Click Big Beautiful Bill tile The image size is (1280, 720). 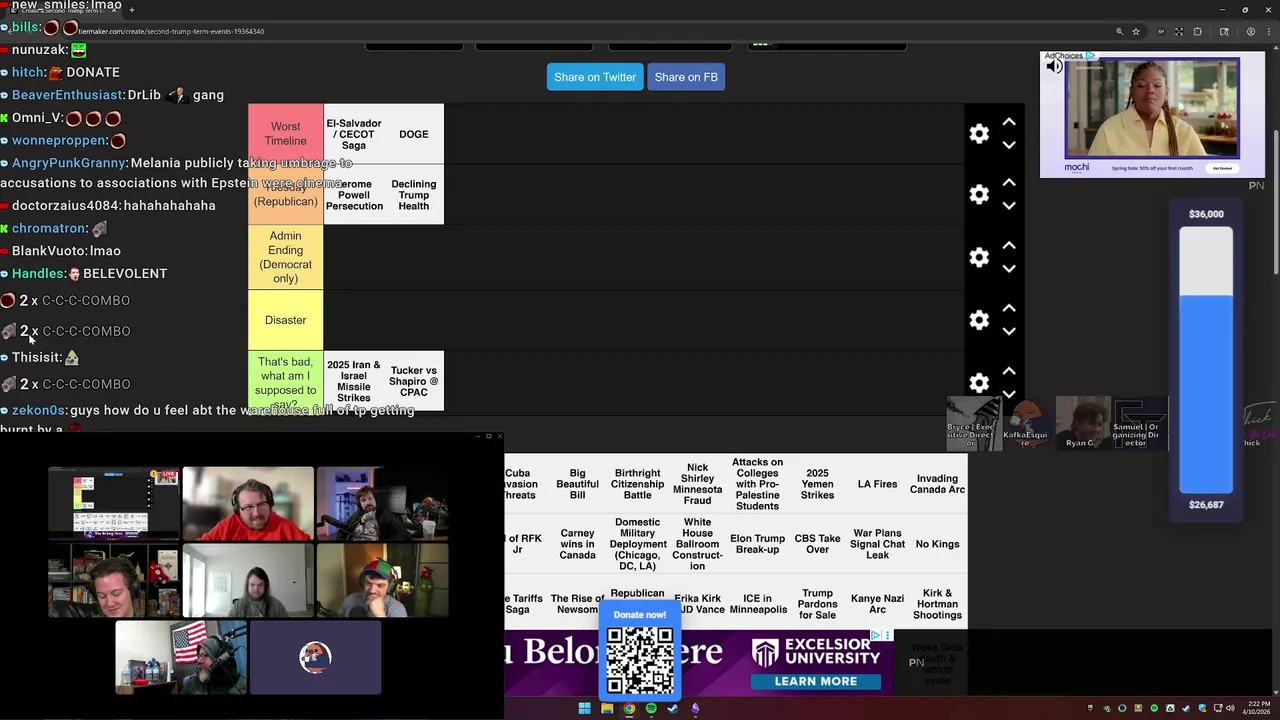pyautogui.click(x=577, y=484)
